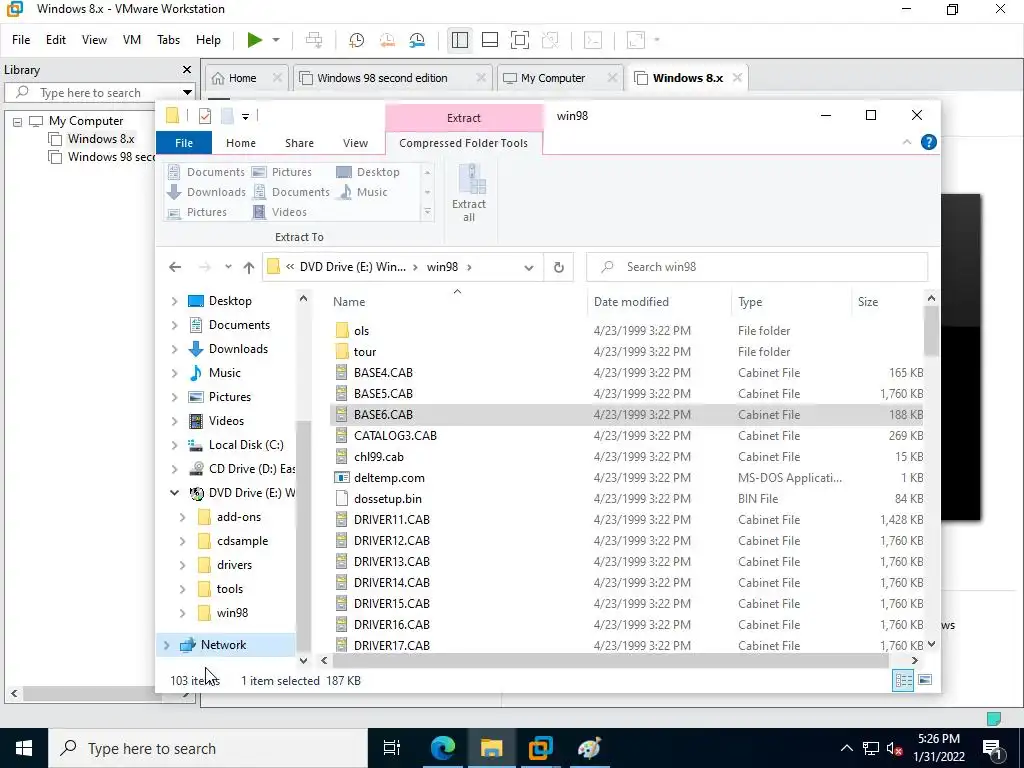The image size is (1024, 768).
Task: Toggle the thumbnail bar view icon
Action: 490,40
